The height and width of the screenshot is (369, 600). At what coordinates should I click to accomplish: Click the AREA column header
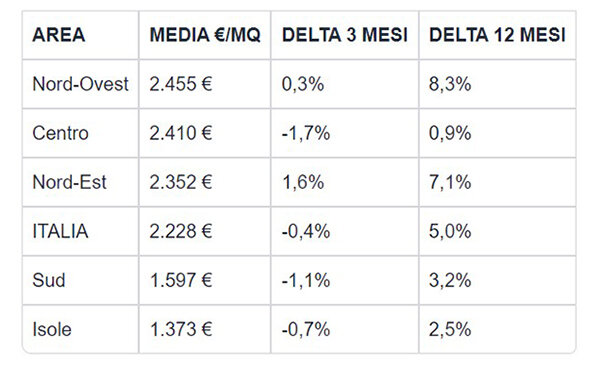click(x=59, y=35)
